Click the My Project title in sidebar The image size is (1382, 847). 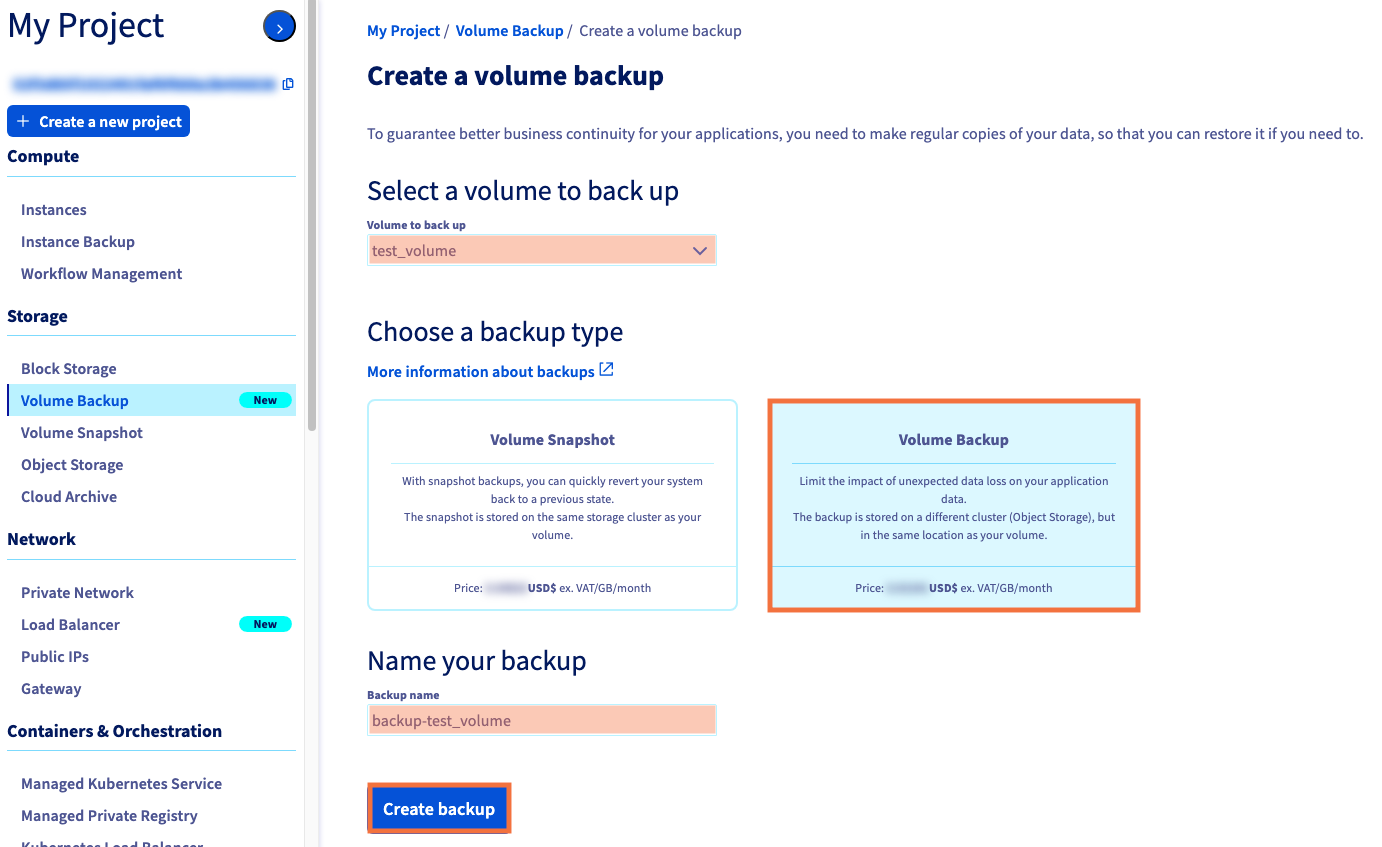coord(86,25)
